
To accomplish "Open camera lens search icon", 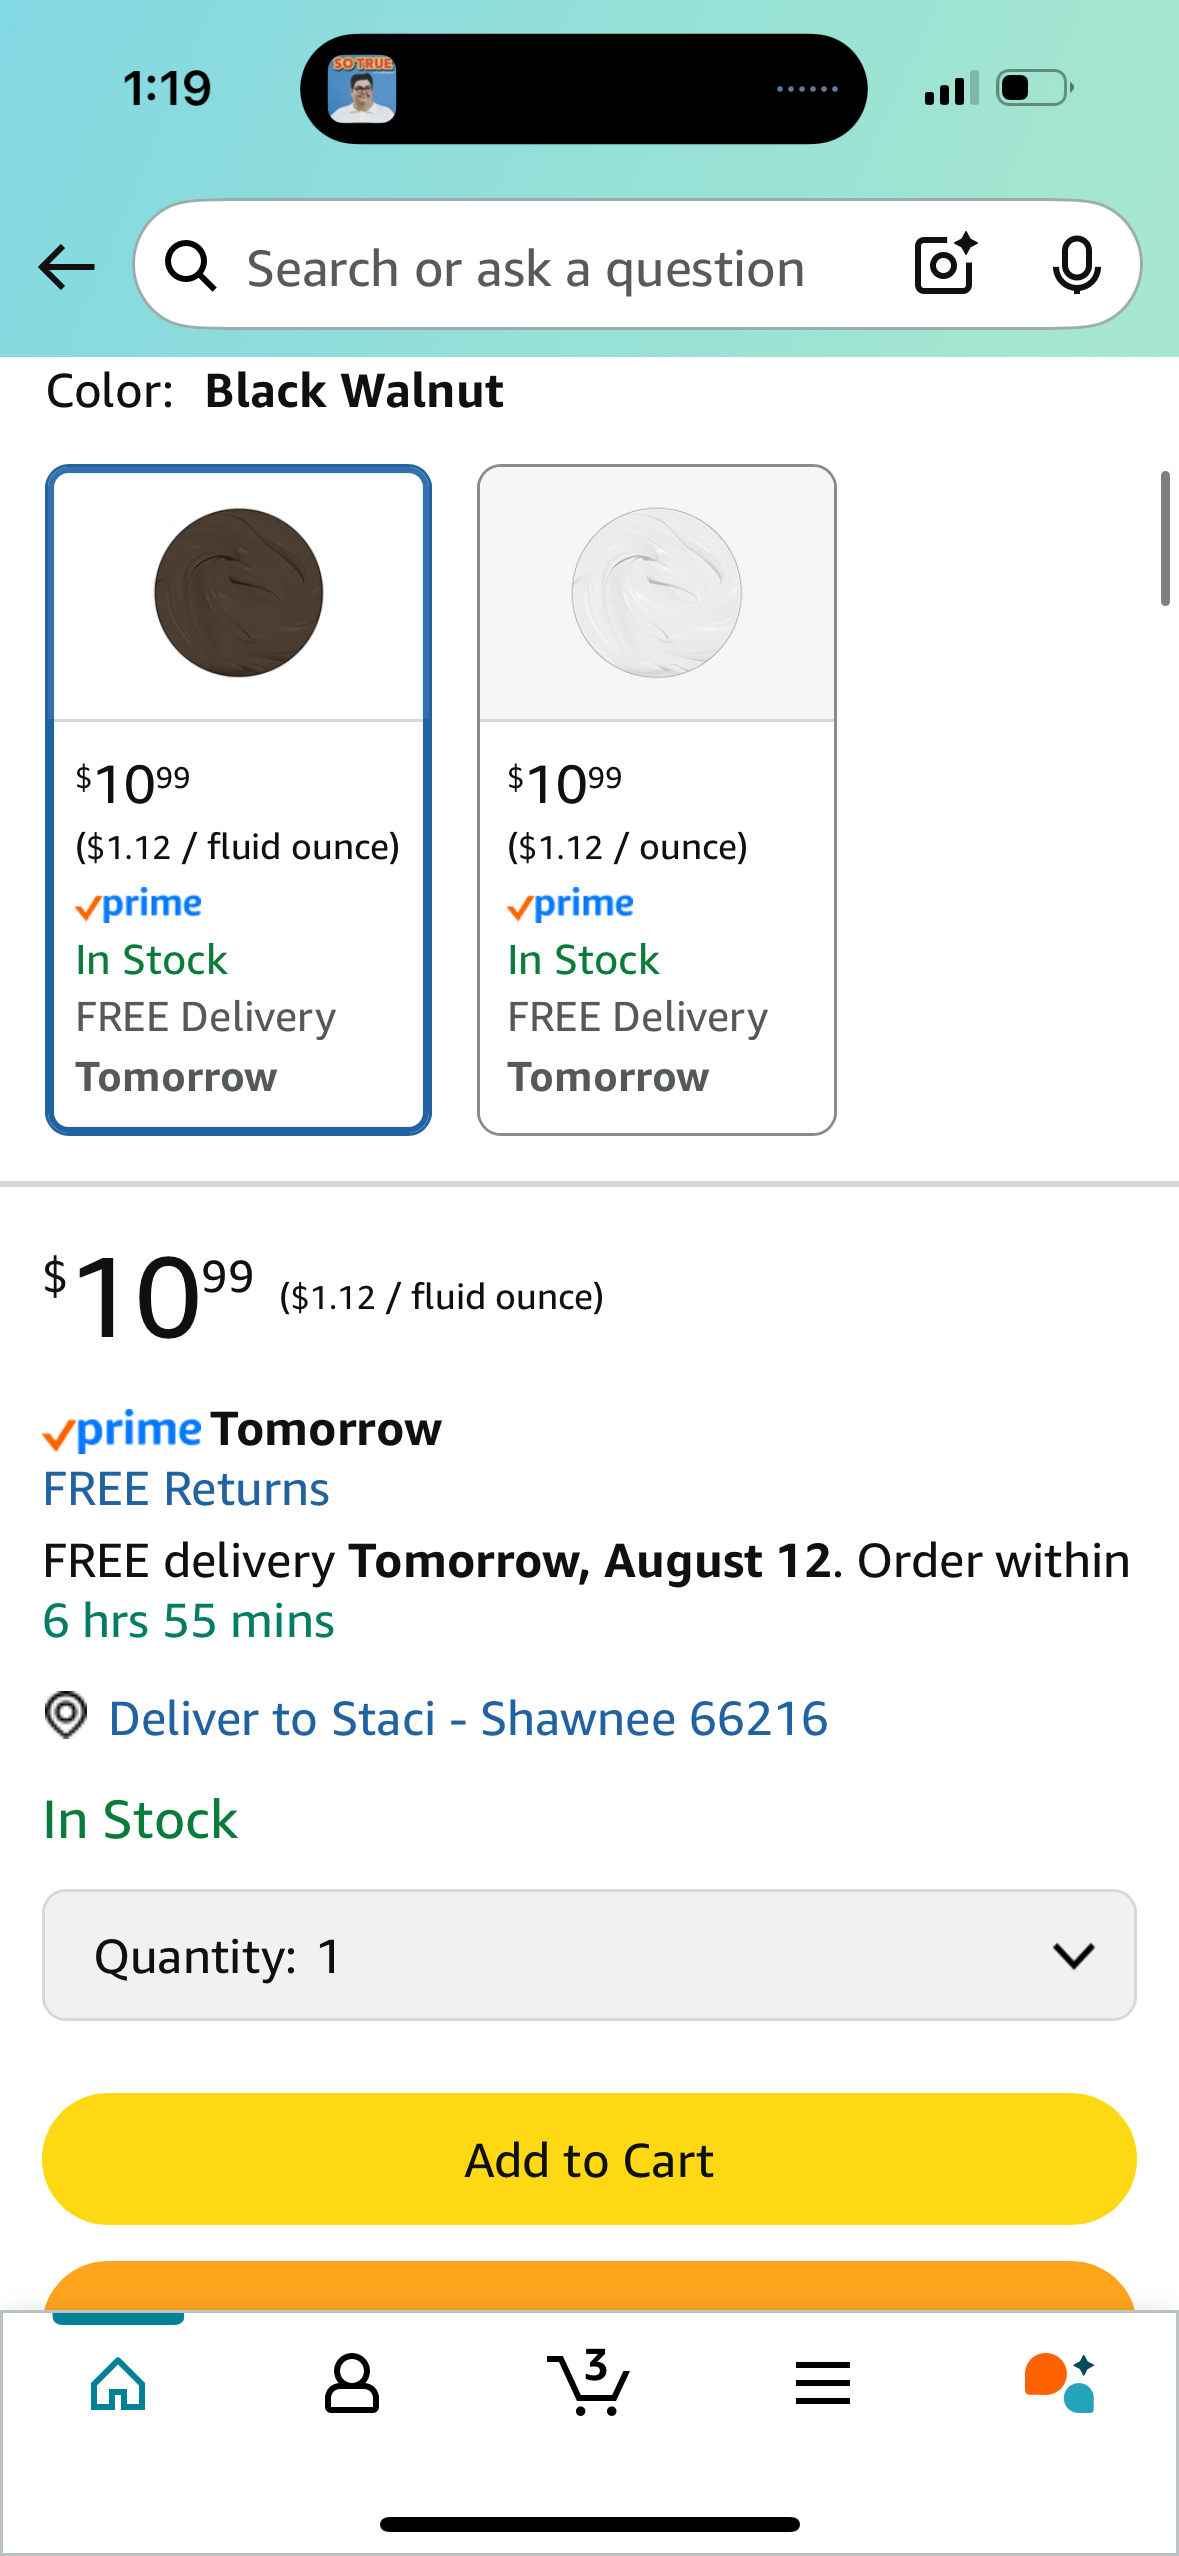I will point(945,265).
